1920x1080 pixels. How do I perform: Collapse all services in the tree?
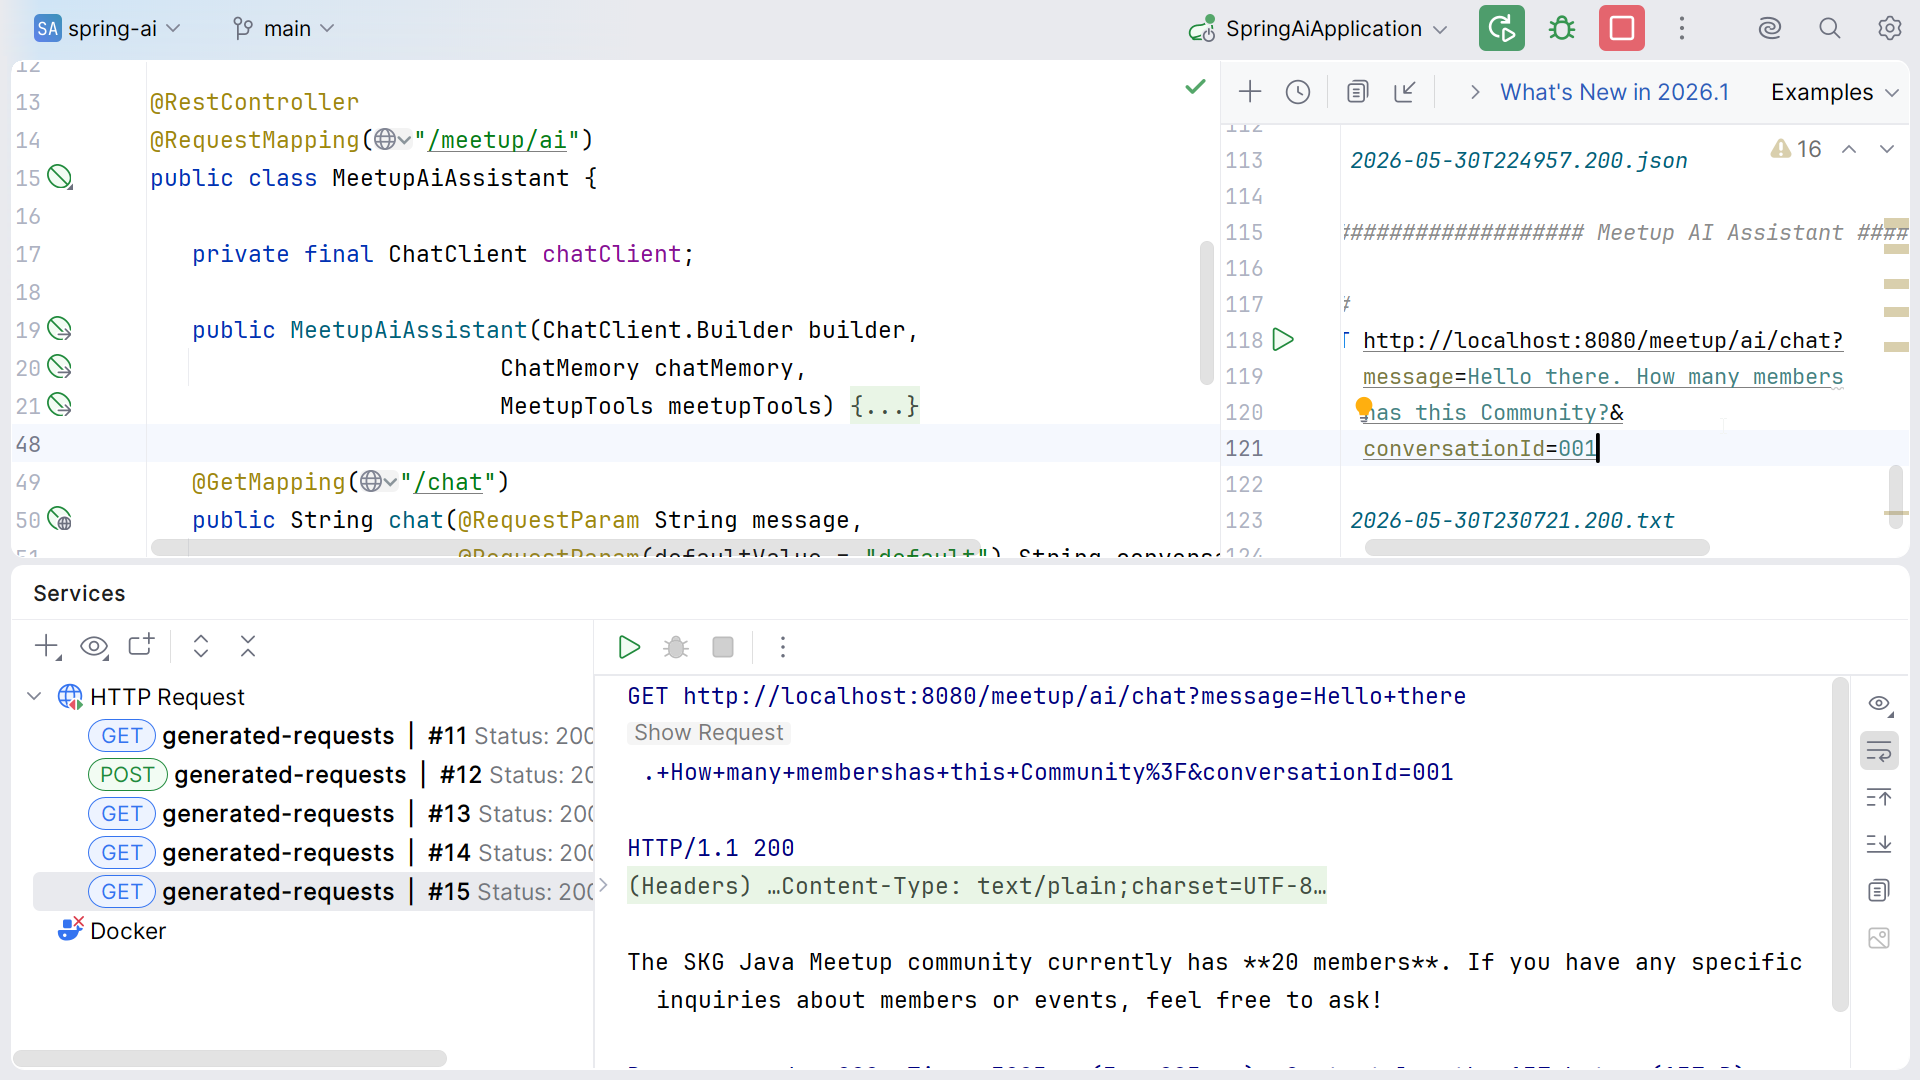(x=248, y=647)
